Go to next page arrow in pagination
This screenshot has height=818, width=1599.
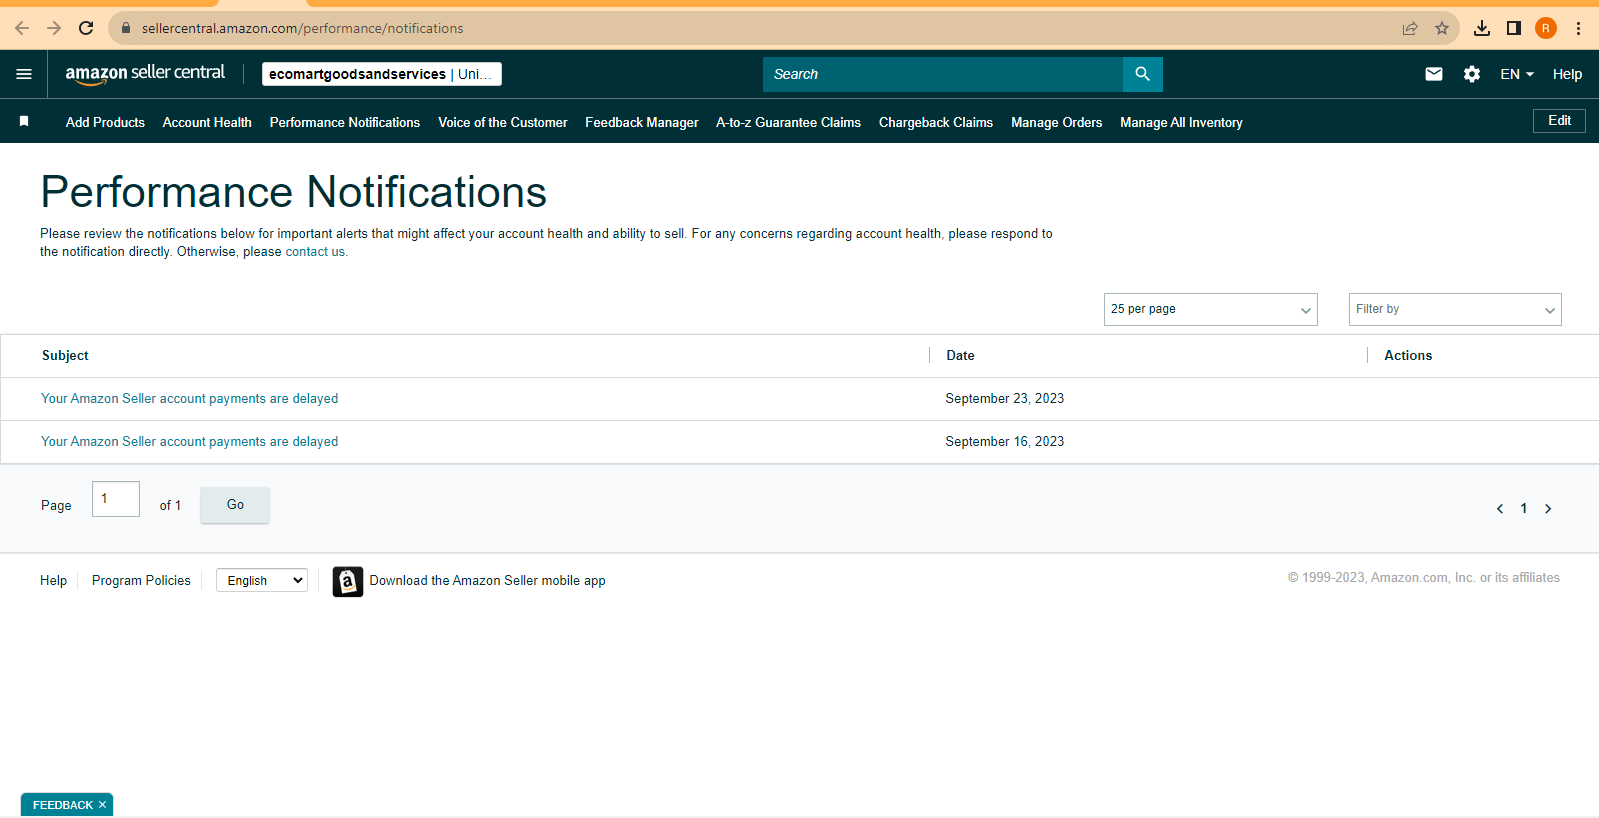point(1548,509)
